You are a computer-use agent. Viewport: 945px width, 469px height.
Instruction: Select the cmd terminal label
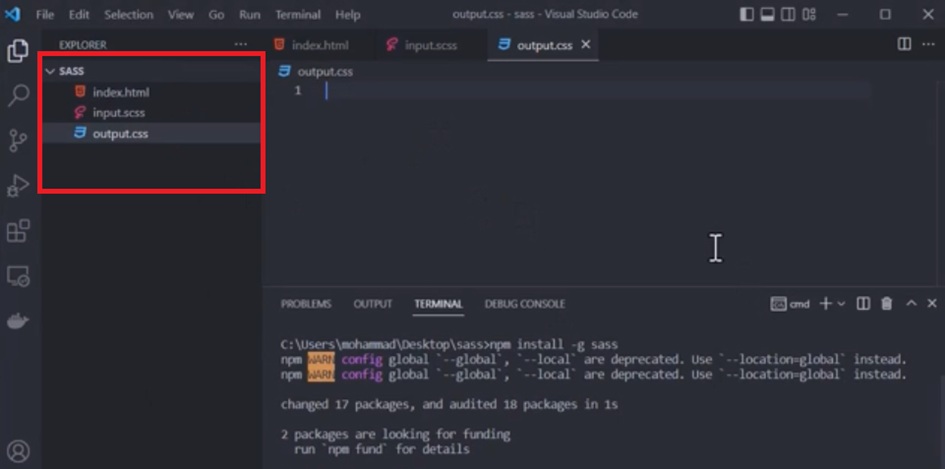click(x=790, y=304)
